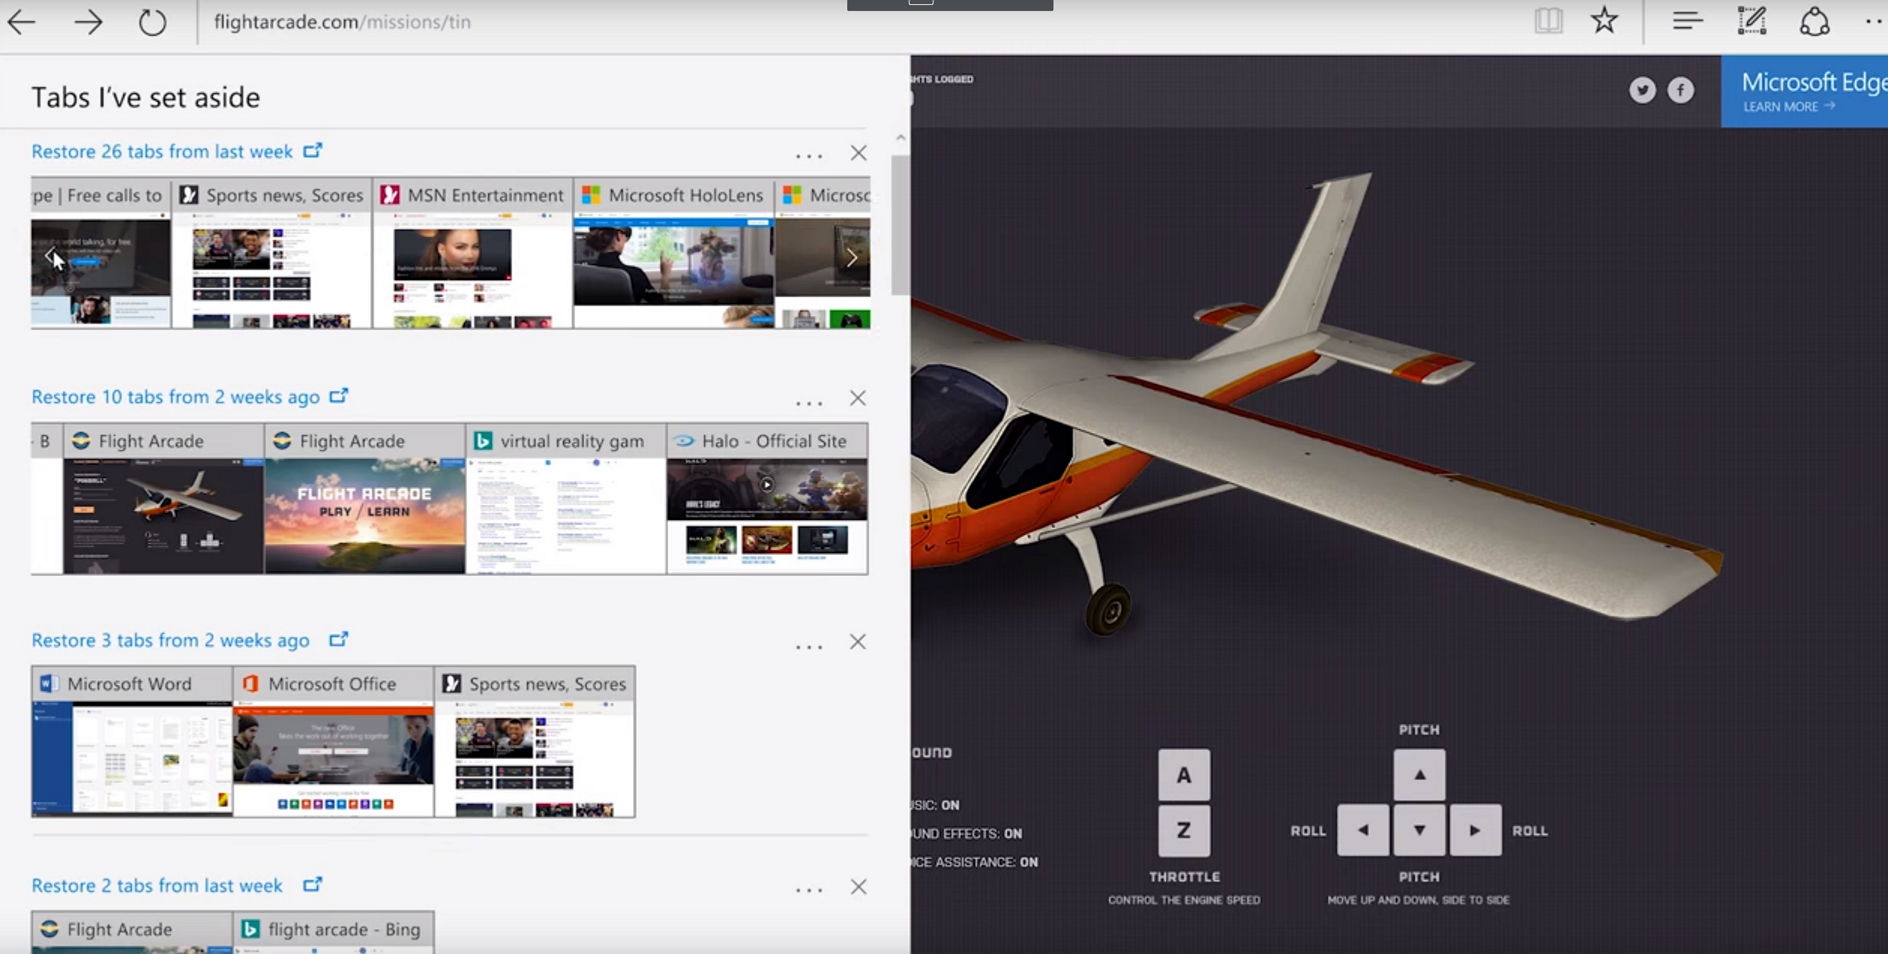Viewport: 1888px width, 954px height.
Task: Refresh the page with the reload icon
Action: coord(152,21)
